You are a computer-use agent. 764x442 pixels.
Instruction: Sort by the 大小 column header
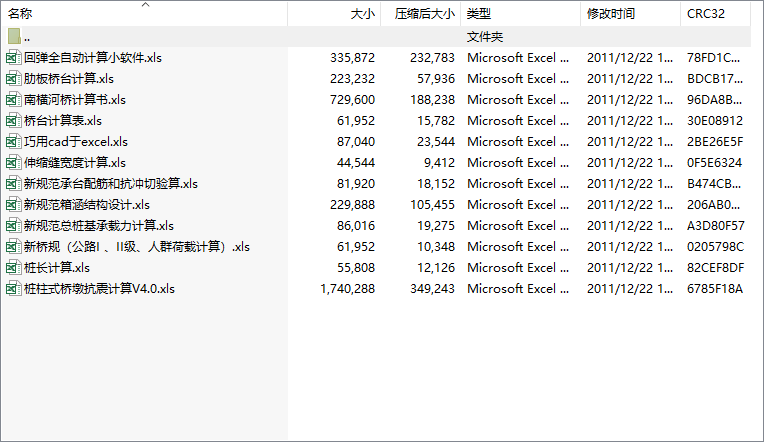tap(362, 14)
